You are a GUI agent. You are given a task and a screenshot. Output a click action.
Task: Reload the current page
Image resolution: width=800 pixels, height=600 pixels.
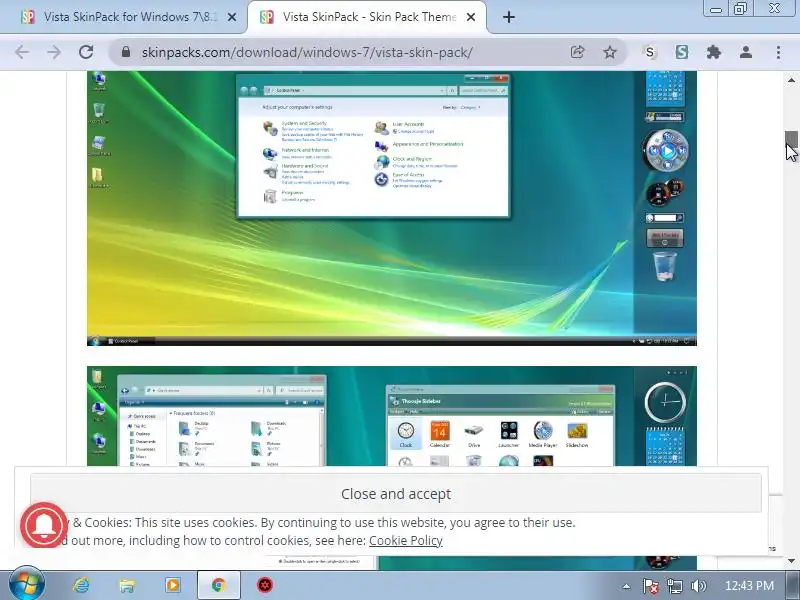(86, 52)
